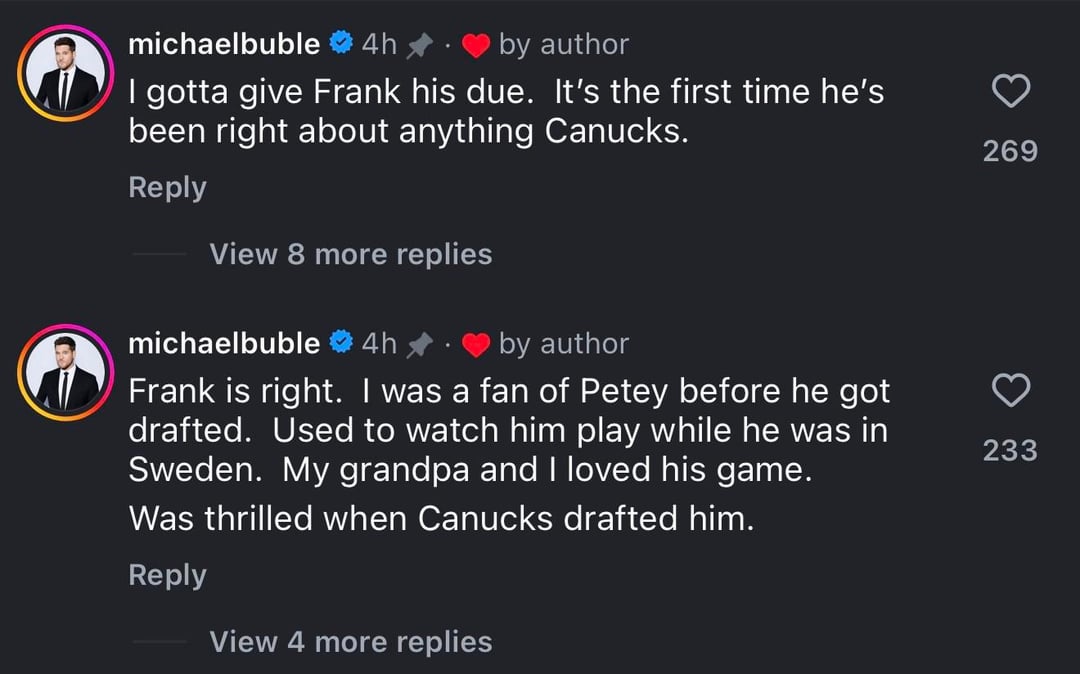
Task: Click the pinned pushpin icon on the first comment
Action: pyautogui.click(x=419, y=43)
